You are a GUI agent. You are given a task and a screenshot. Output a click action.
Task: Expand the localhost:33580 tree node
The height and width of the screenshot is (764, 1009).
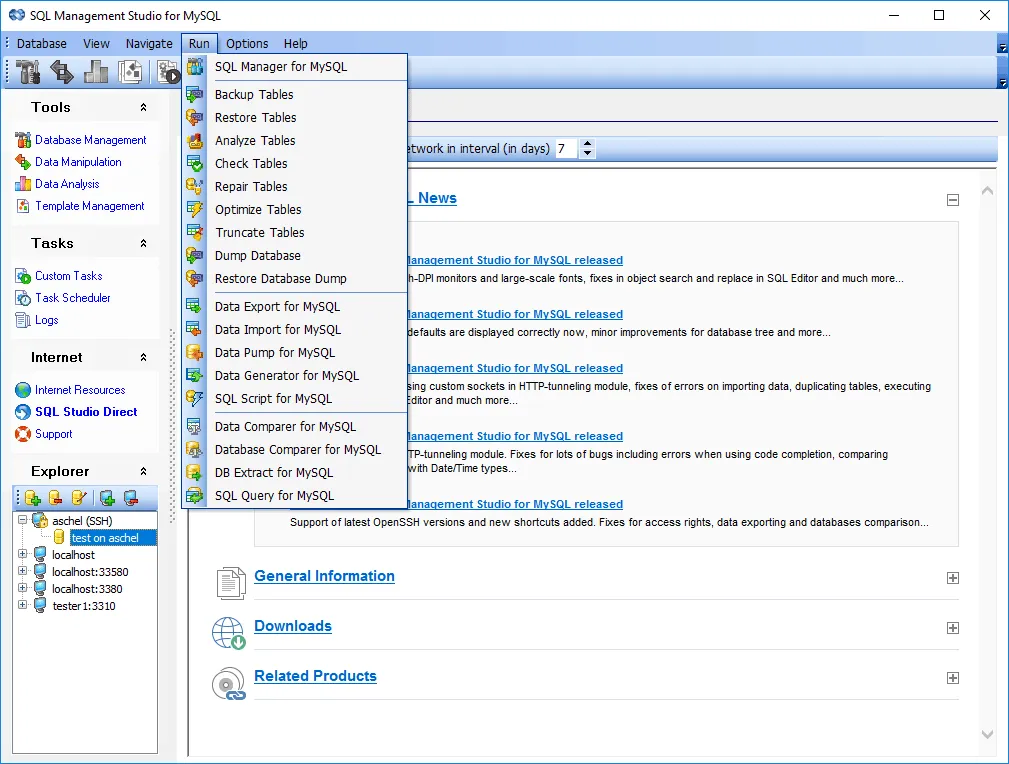pos(23,571)
